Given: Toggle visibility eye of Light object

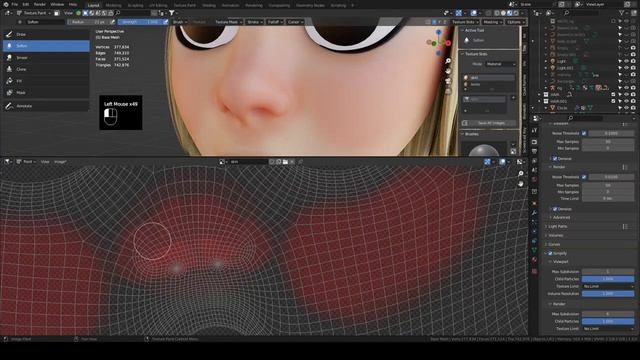Looking at the screenshot, I should [627, 61].
